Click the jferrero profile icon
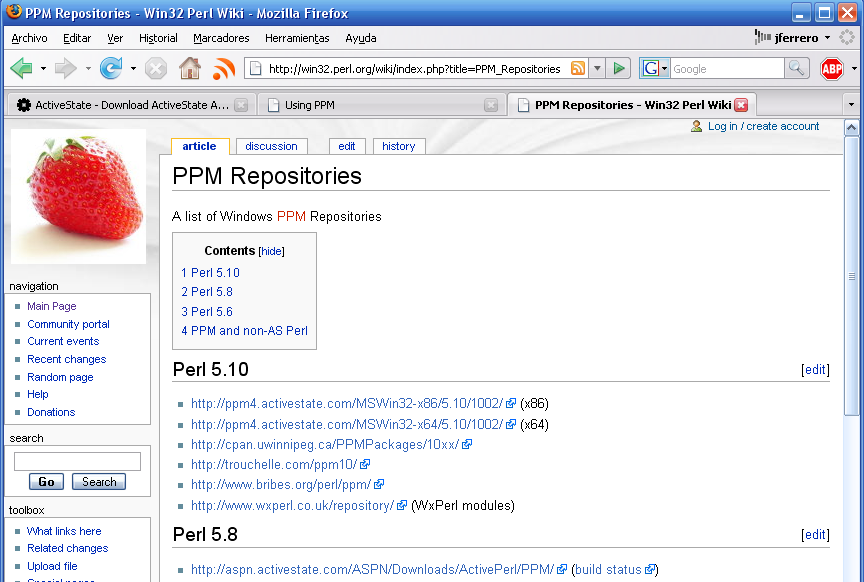This screenshot has width=864, height=582. click(762, 37)
